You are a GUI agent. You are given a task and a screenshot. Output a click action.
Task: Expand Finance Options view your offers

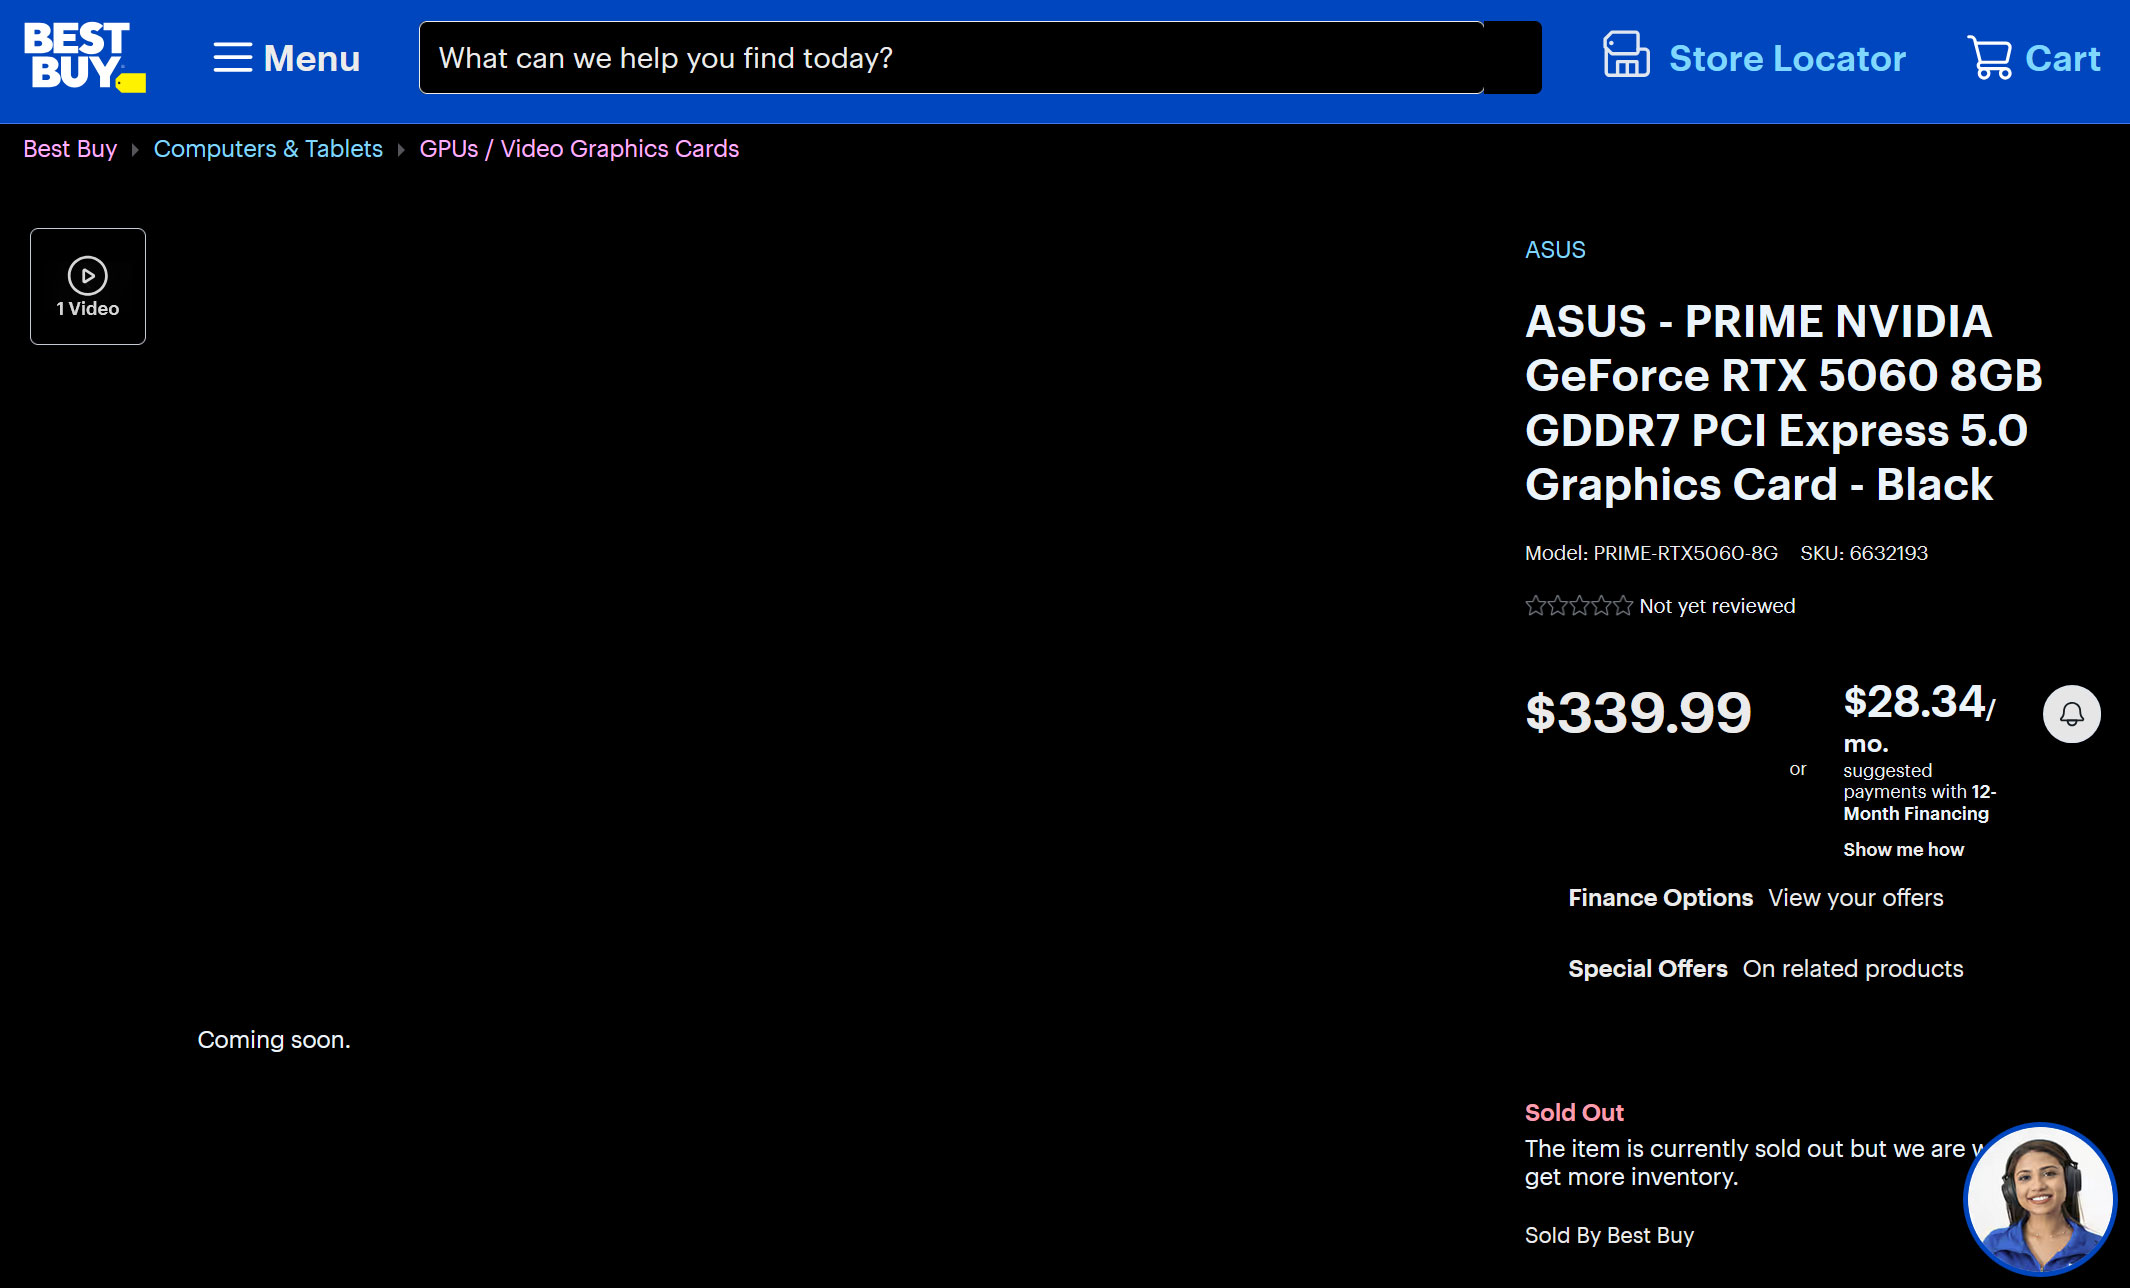pyautogui.click(x=1755, y=898)
